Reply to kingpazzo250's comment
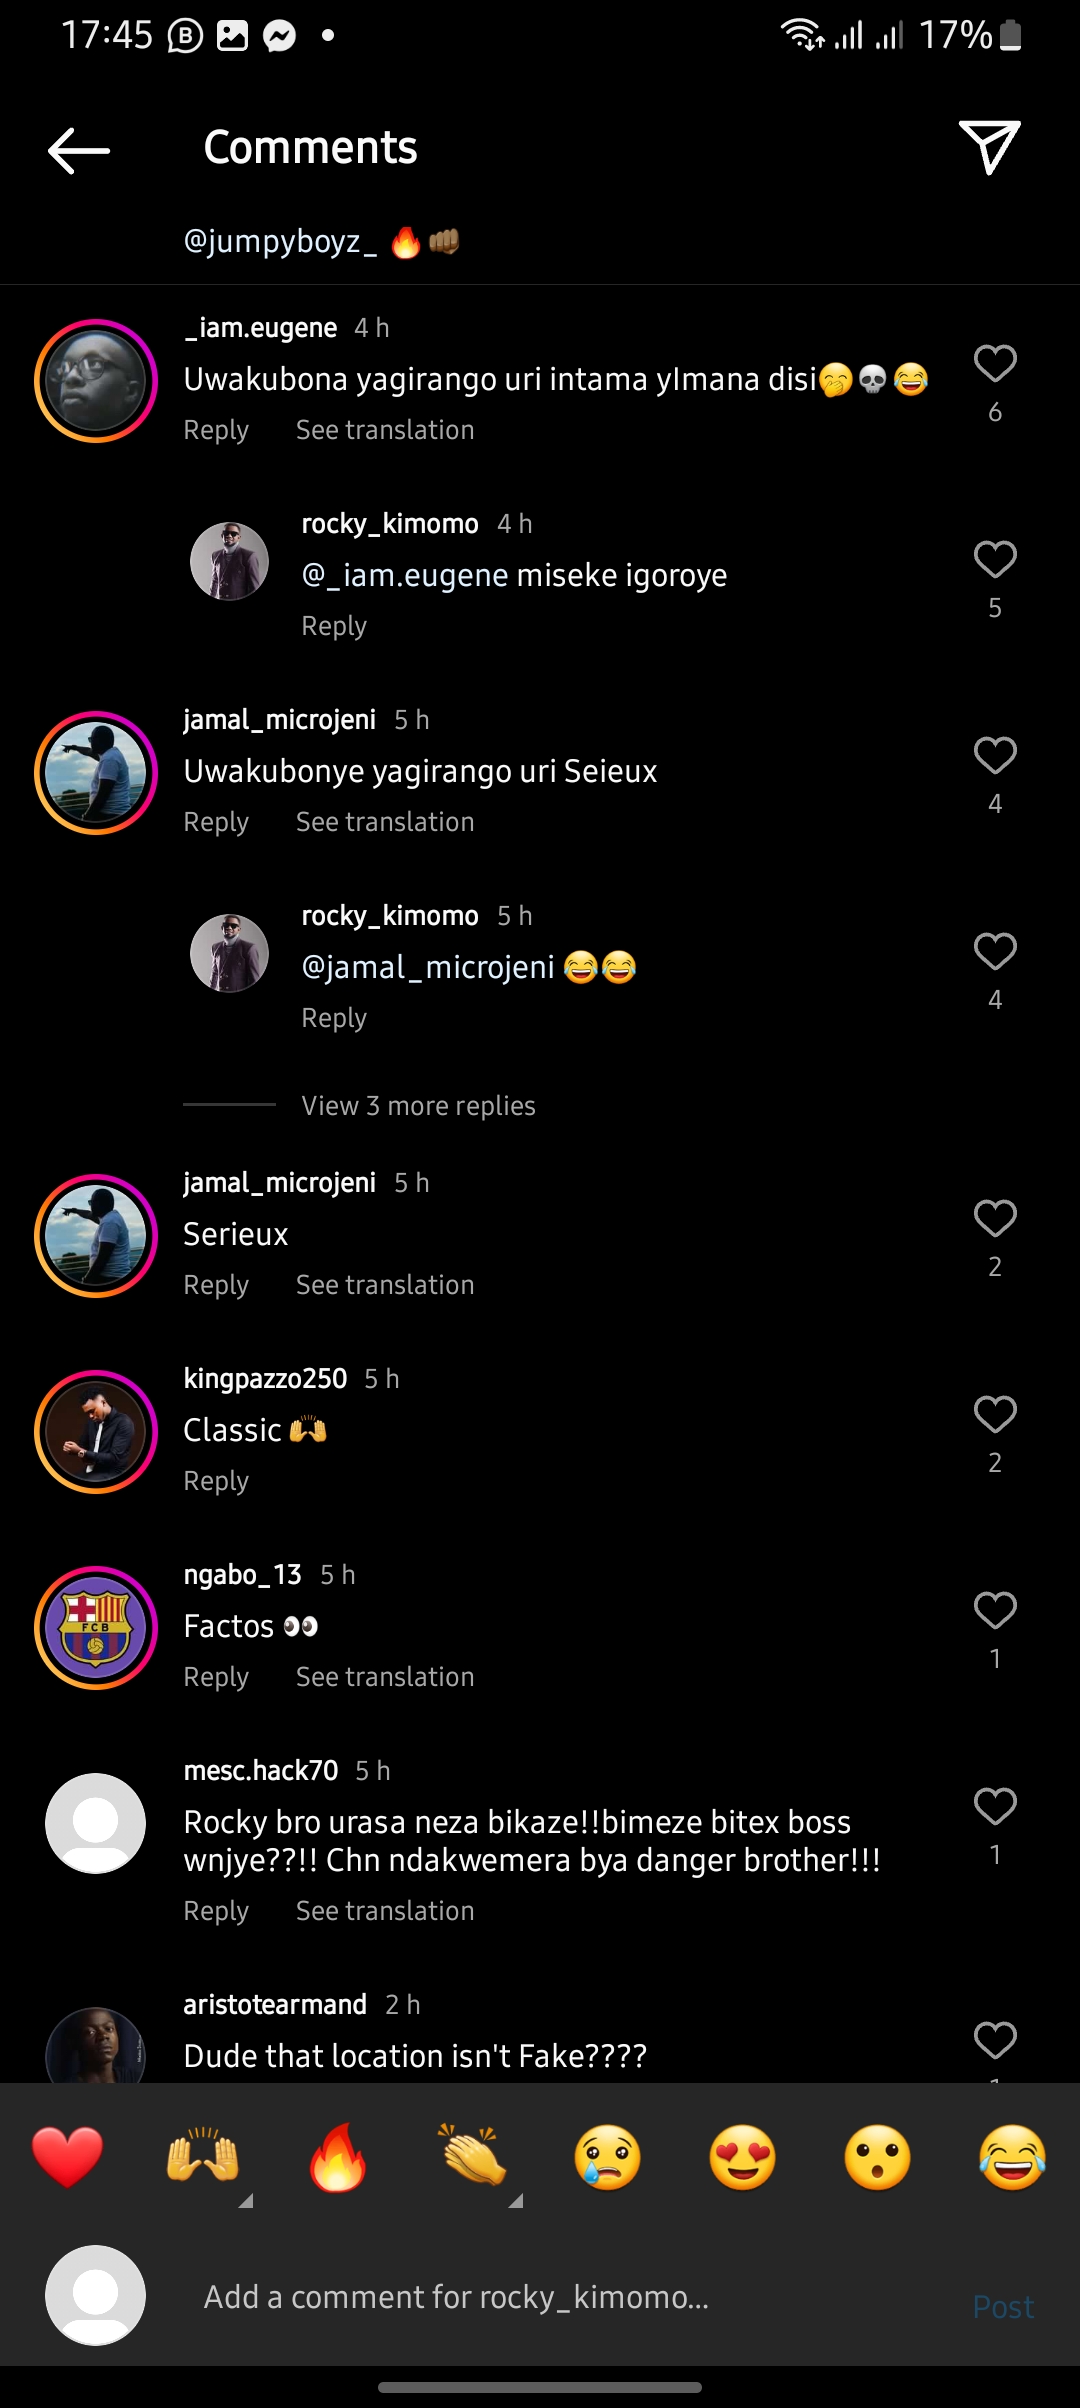The image size is (1080, 2408). (216, 1481)
